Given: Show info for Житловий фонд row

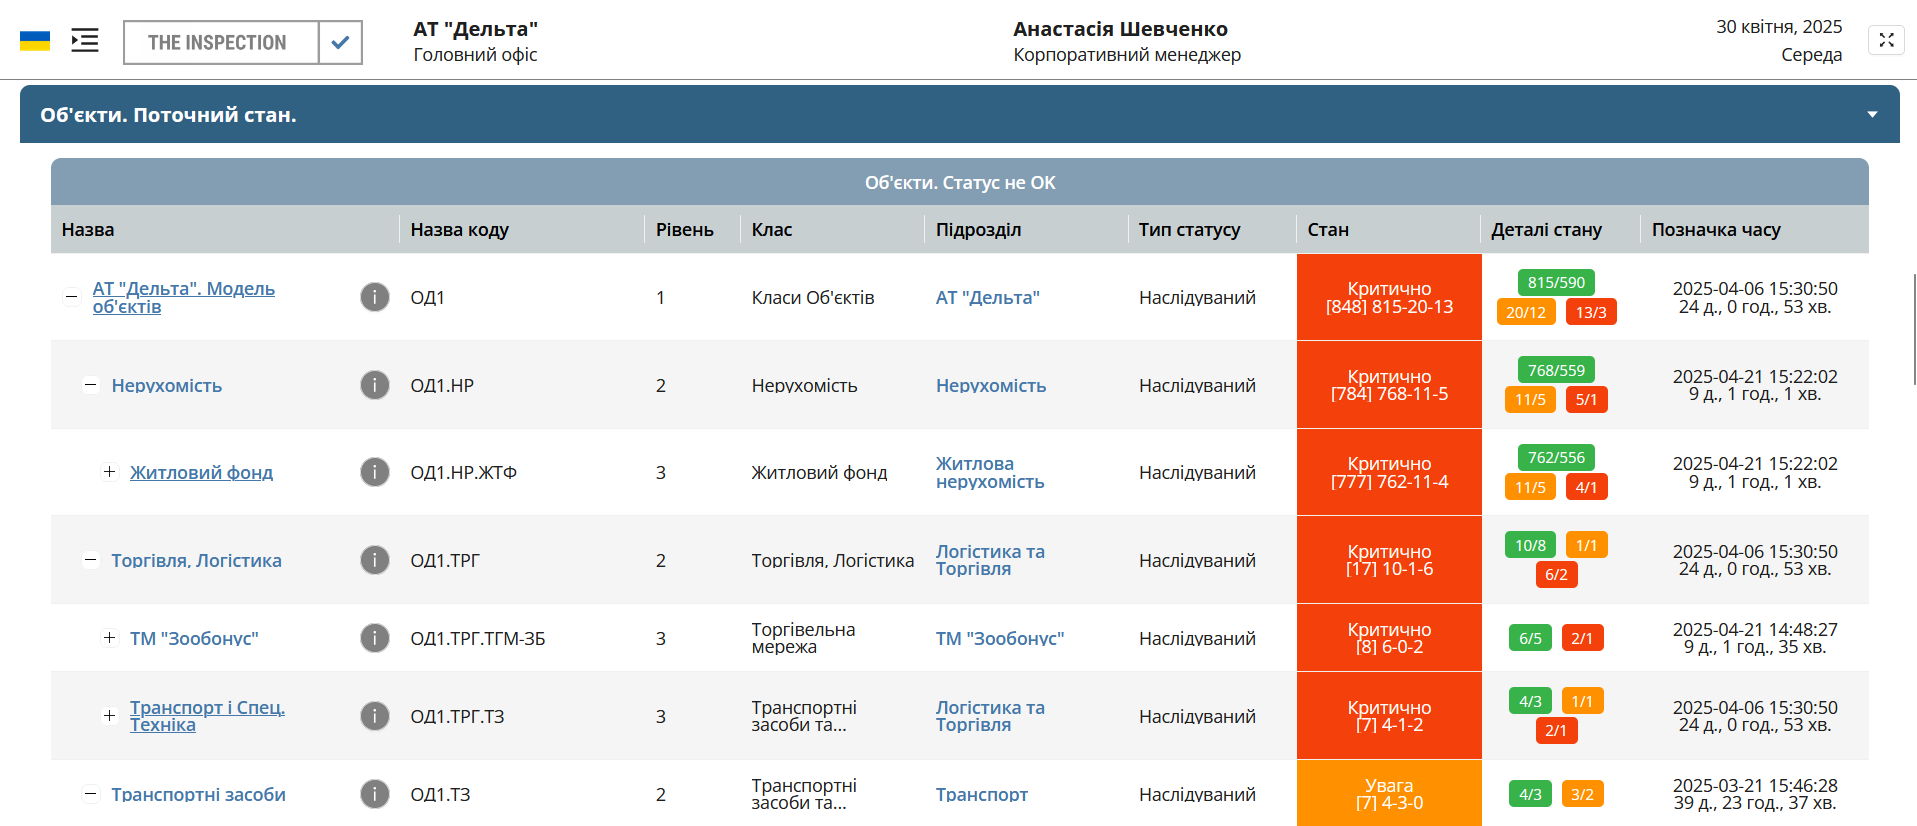Looking at the screenshot, I should [374, 472].
